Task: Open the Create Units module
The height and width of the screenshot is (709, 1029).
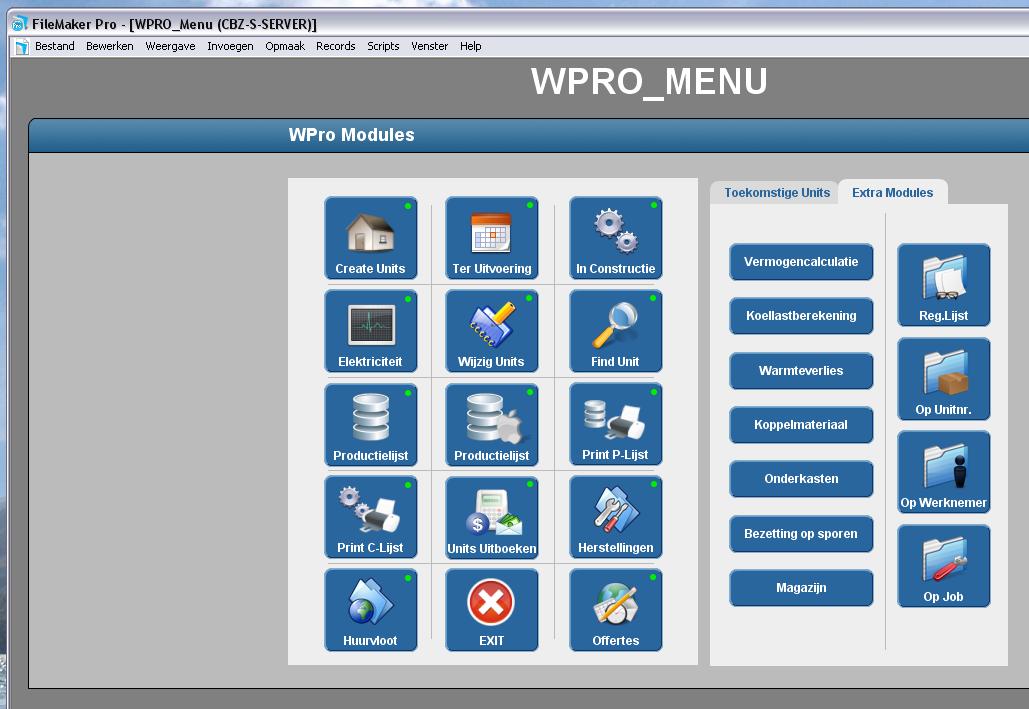Action: [x=371, y=238]
